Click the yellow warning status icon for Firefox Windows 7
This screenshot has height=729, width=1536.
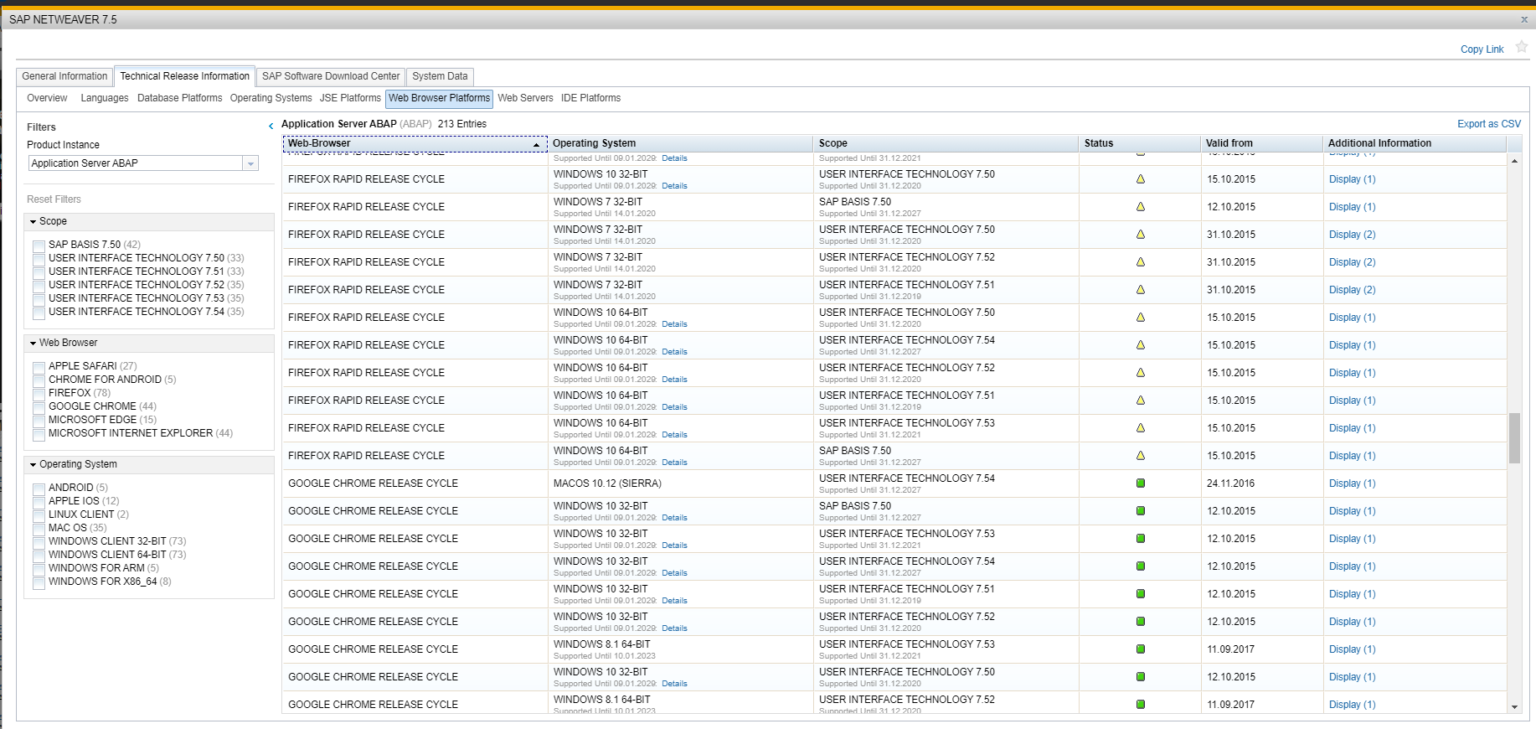1138,207
